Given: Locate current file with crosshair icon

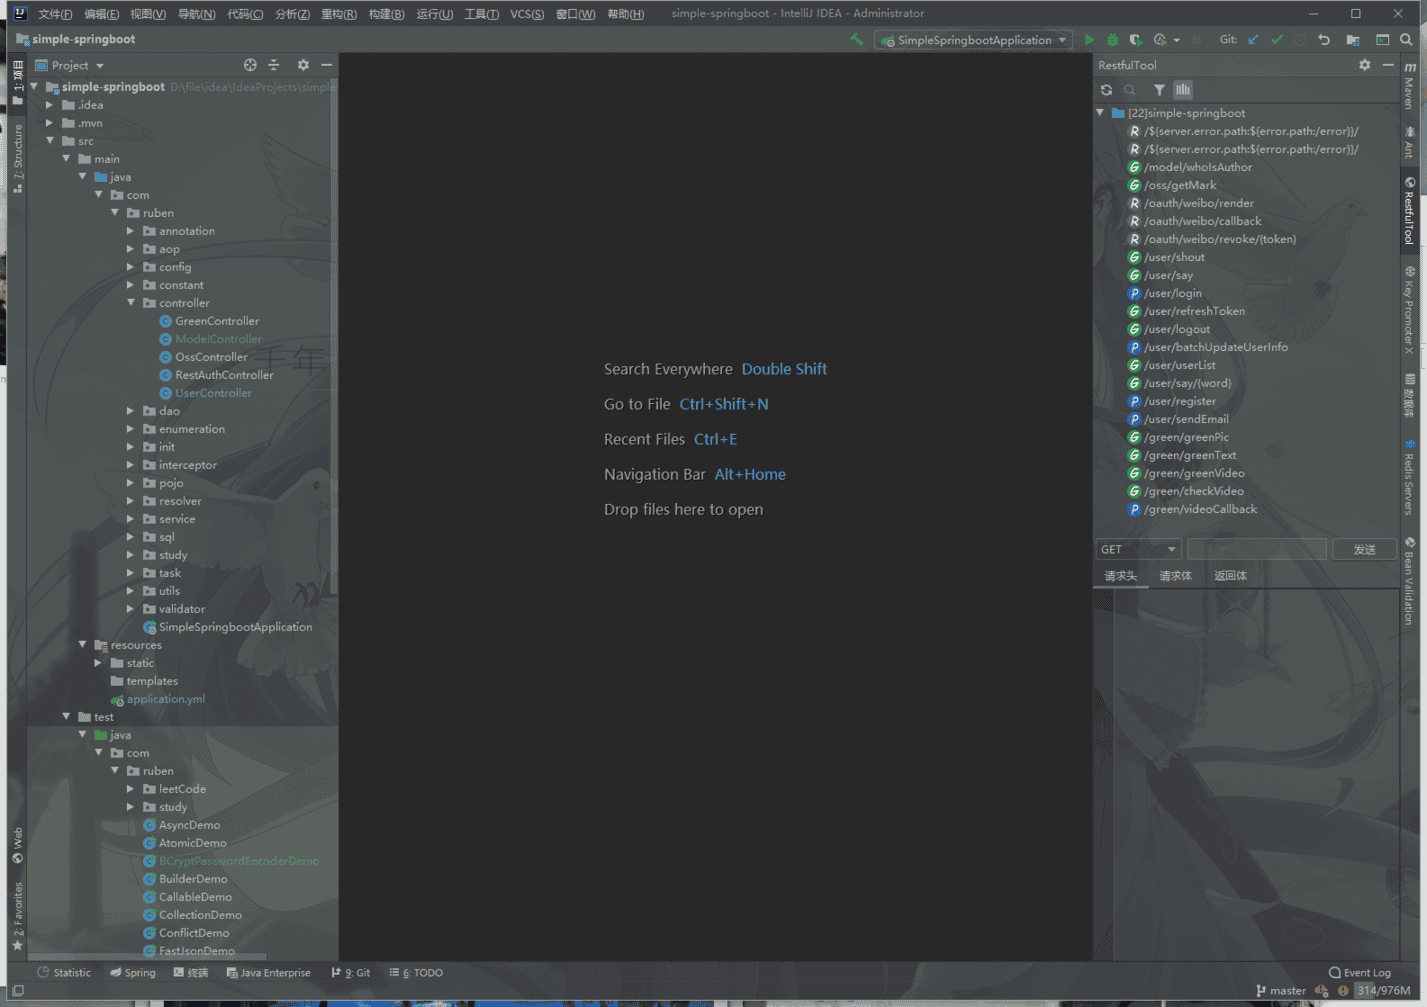Looking at the screenshot, I should [250, 65].
